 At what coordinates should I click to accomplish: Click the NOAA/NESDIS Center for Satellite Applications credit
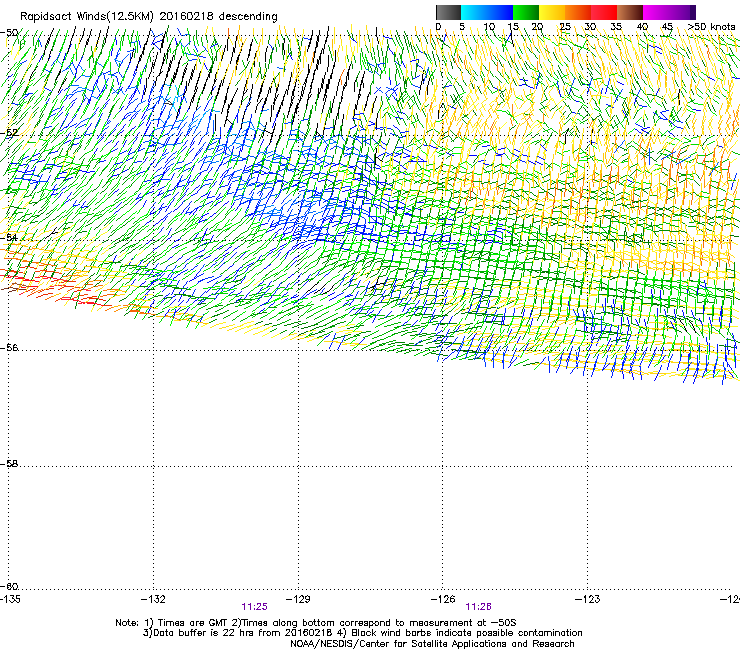coord(432,644)
